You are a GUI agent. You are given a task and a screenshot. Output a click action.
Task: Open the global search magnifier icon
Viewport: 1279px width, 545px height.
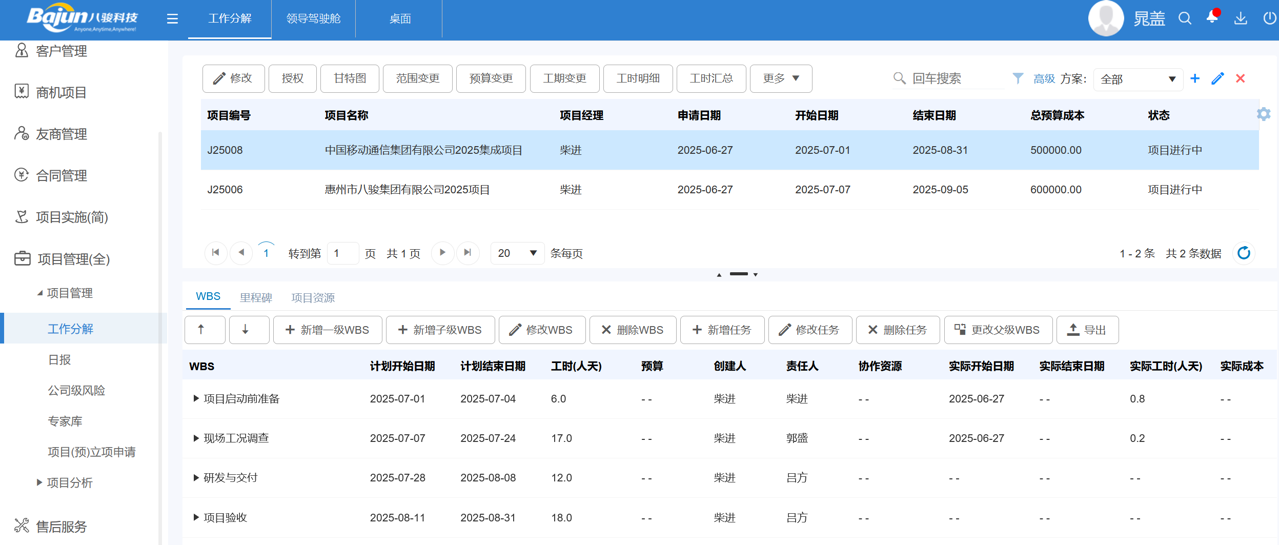pos(1185,18)
